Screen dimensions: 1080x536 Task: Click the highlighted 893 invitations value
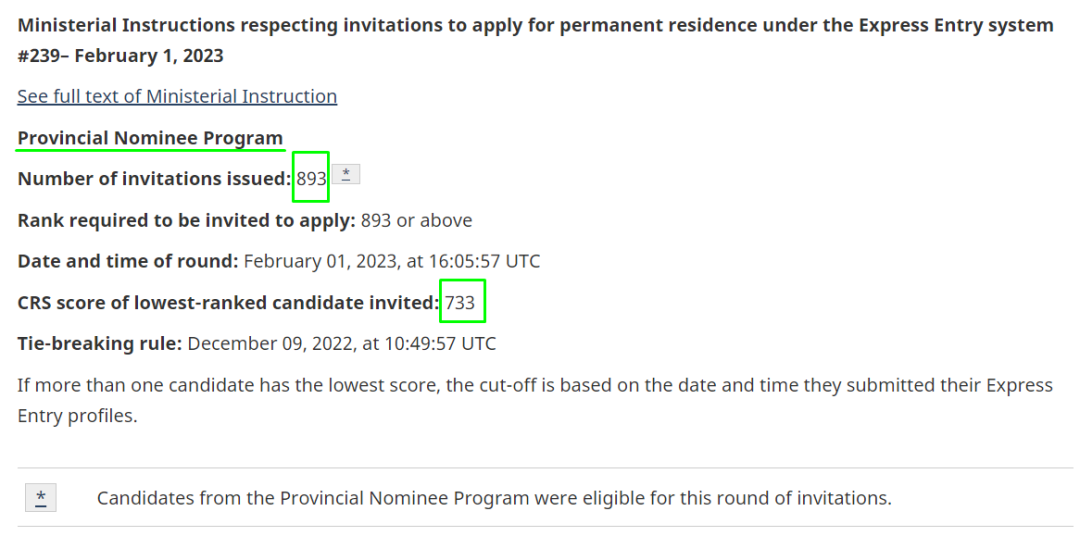311,179
